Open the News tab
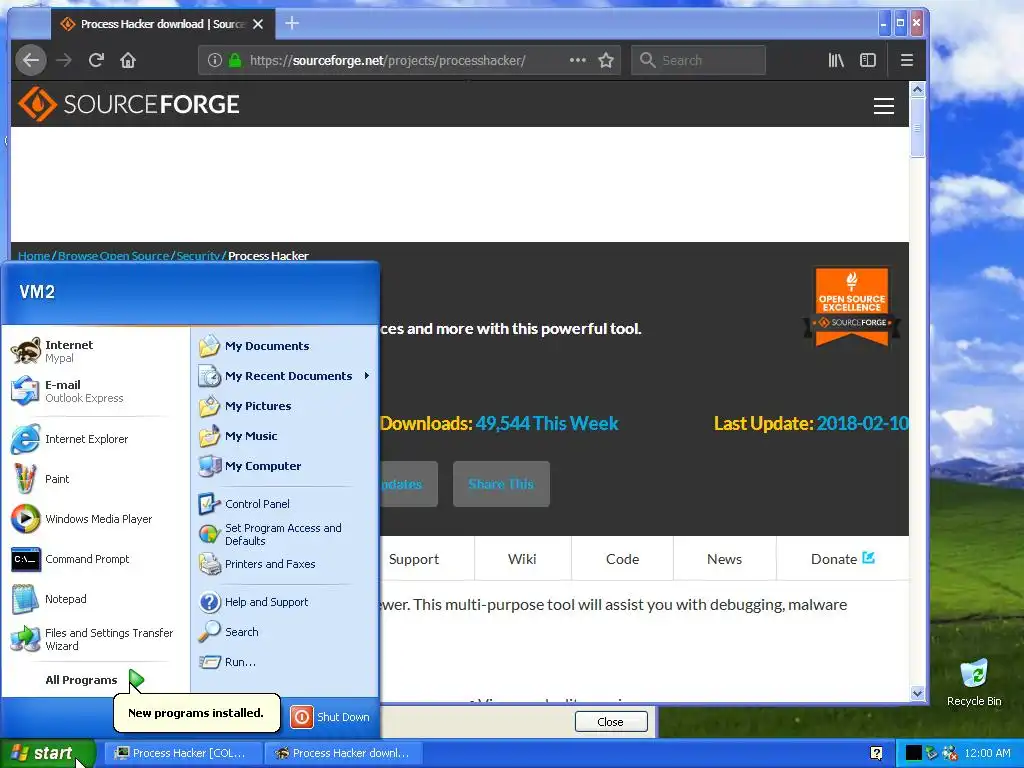The width and height of the screenshot is (1024, 768). (724, 559)
